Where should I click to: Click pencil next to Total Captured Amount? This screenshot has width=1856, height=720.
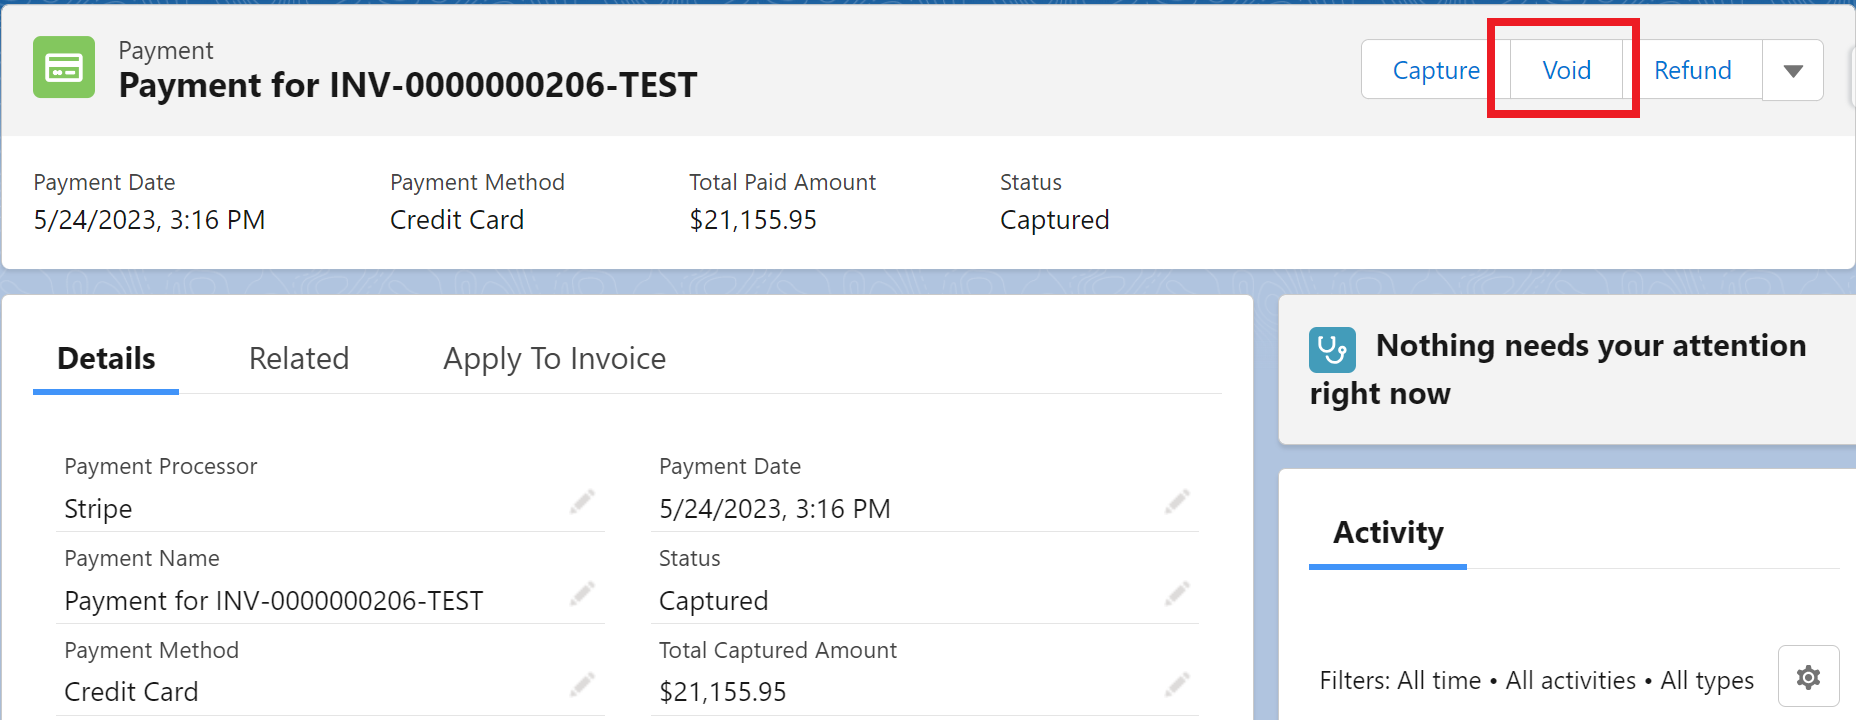tap(1177, 685)
